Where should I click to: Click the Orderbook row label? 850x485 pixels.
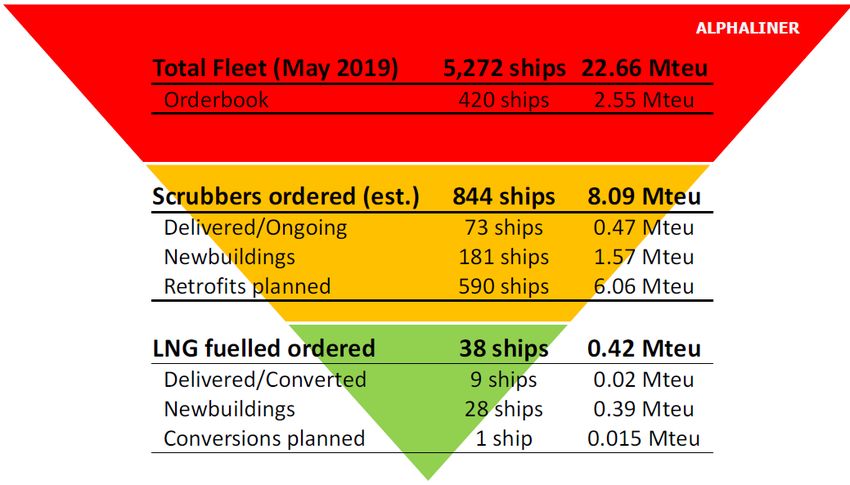pos(216,100)
